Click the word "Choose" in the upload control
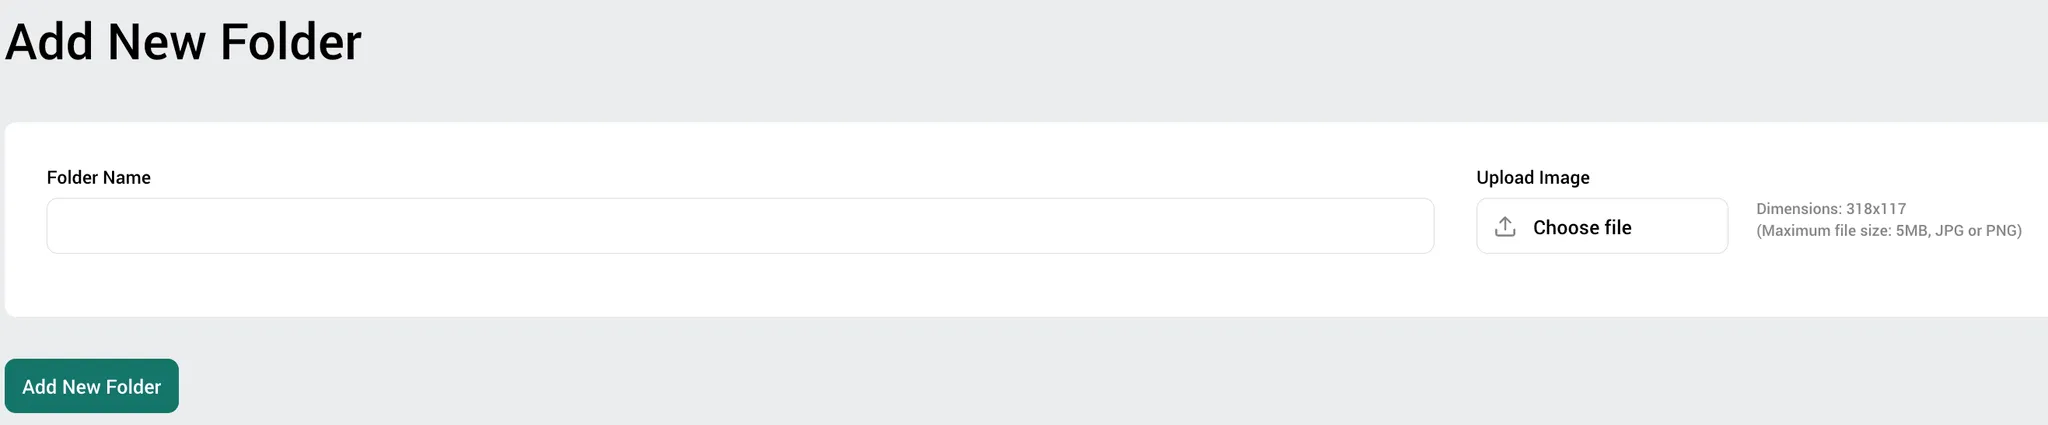The image size is (2048, 425). pyautogui.click(x=1565, y=228)
